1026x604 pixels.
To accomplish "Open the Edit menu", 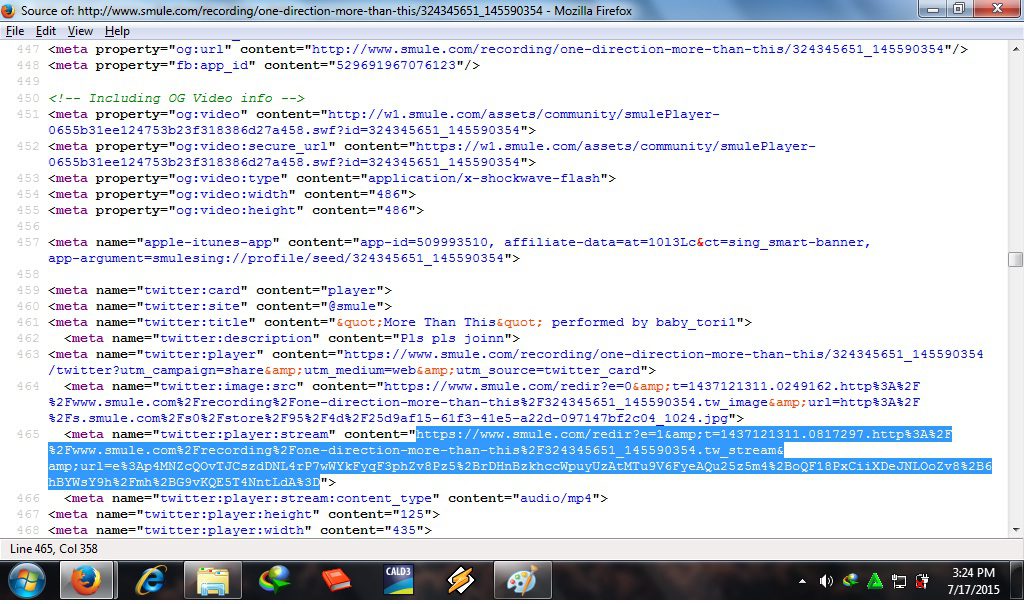I will [45, 31].
